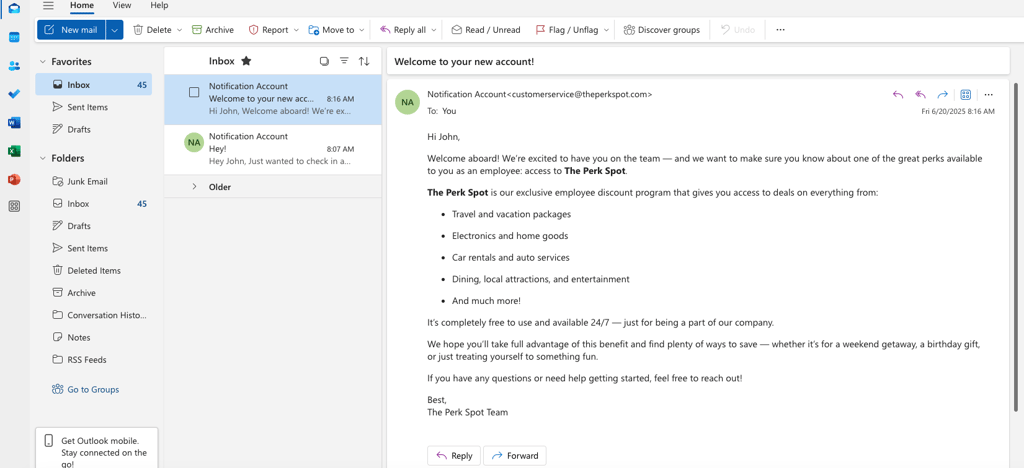
Task: Check the Welcome email selection checkbox
Action: [x=194, y=93]
